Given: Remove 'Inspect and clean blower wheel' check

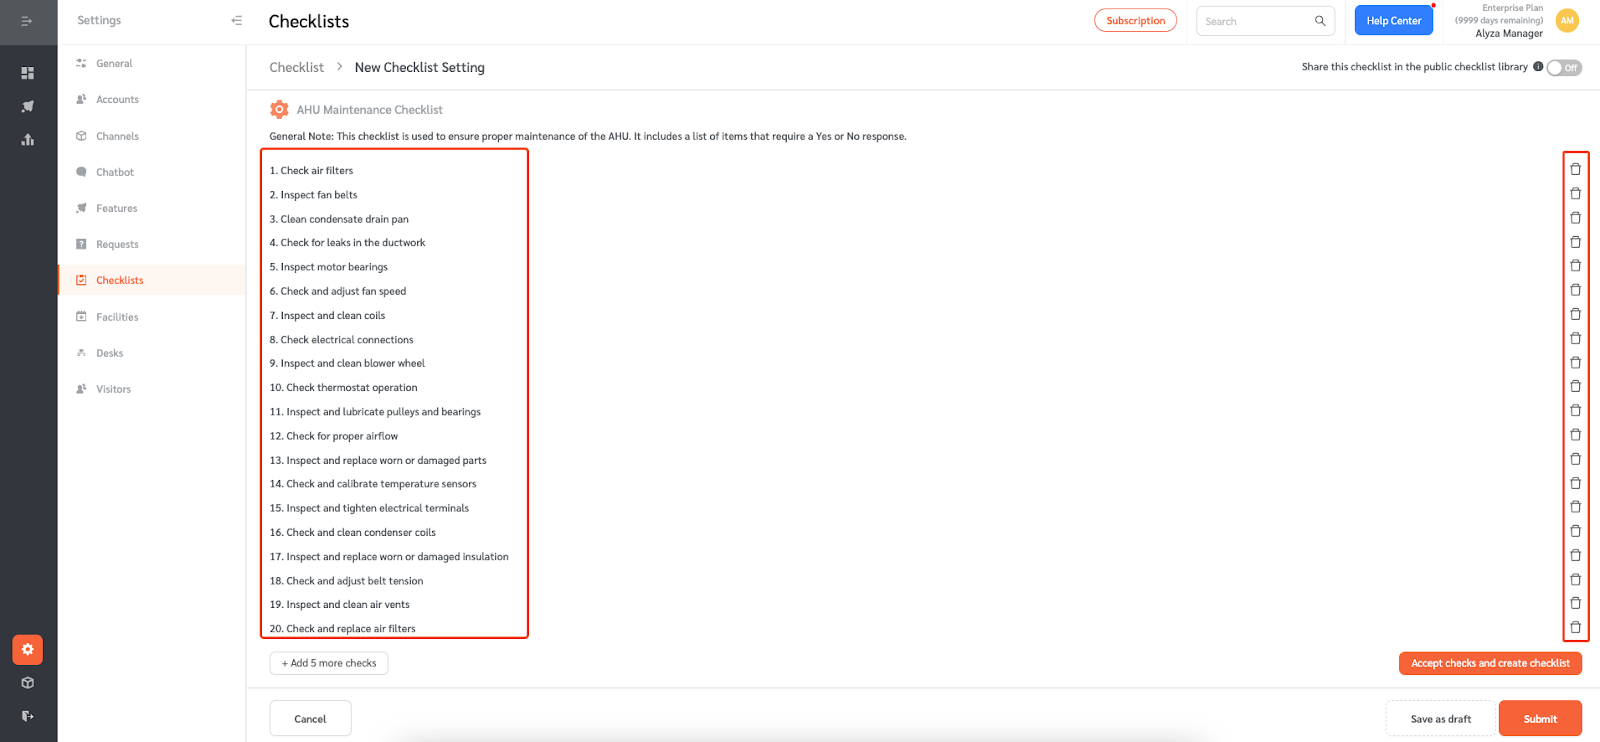Looking at the screenshot, I should click(x=1575, y=362).
